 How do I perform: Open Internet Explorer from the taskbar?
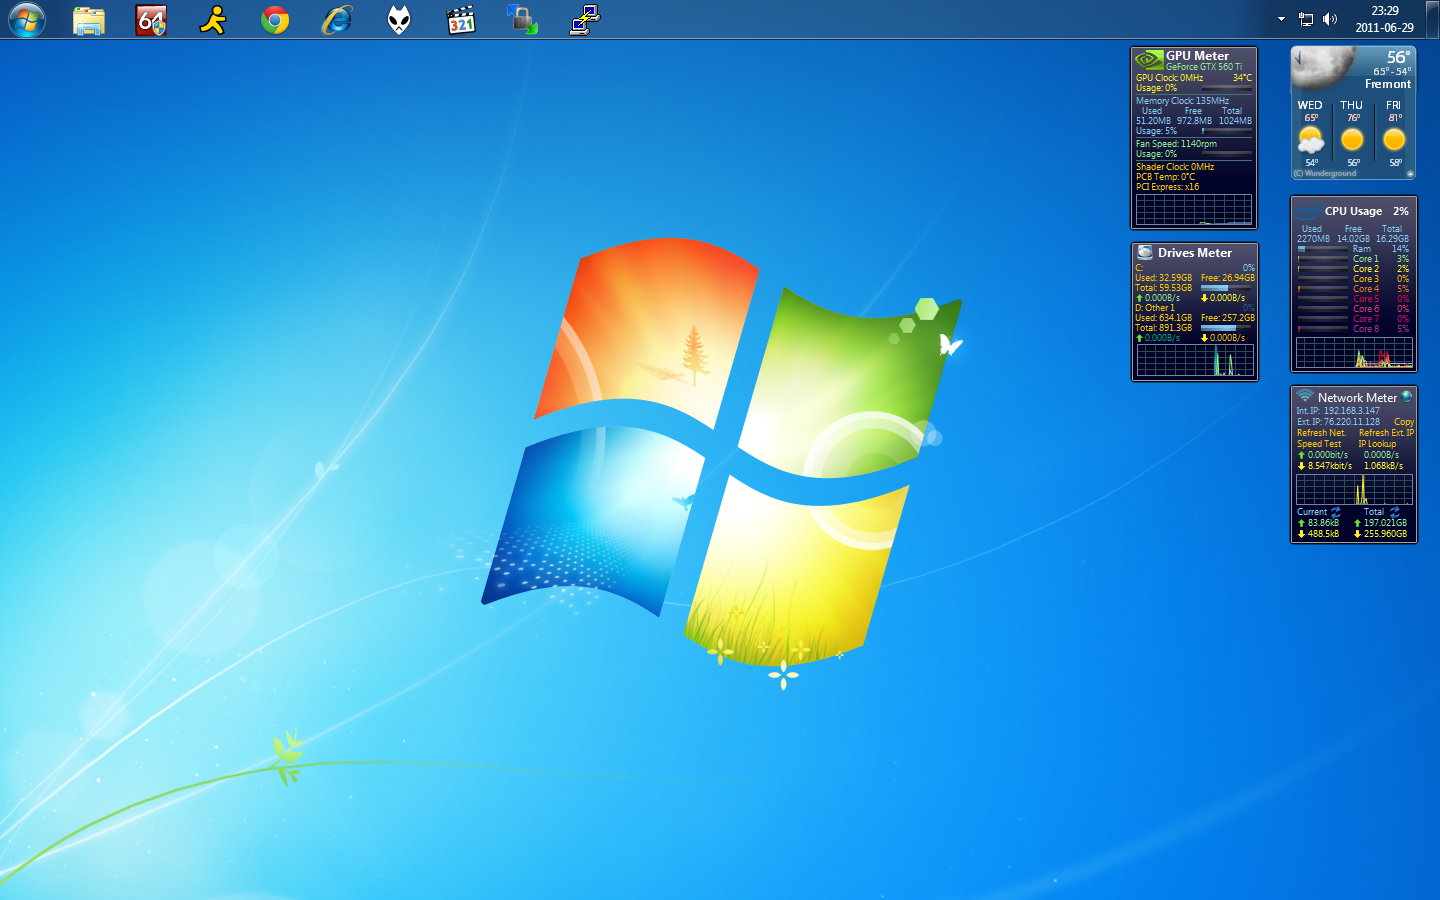click(x=337, y=20)
